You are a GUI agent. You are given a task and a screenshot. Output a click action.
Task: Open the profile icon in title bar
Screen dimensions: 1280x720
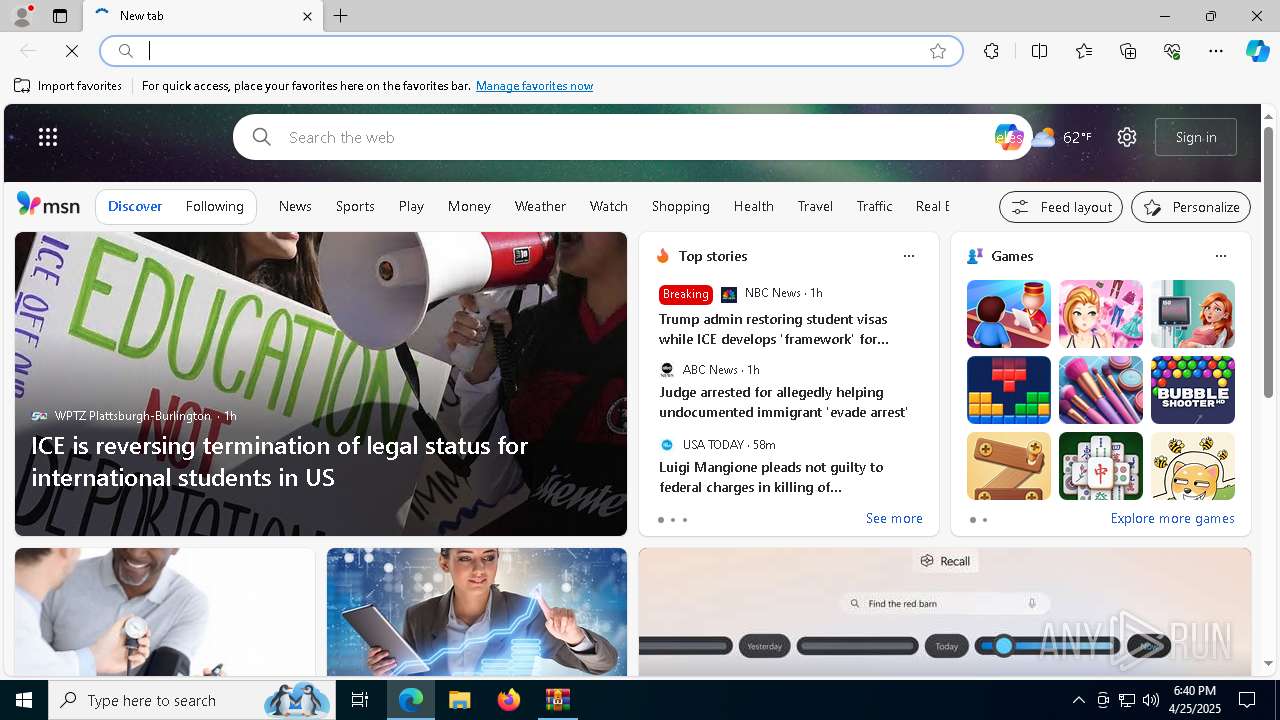pyautogui.click(x=21, y=16)
